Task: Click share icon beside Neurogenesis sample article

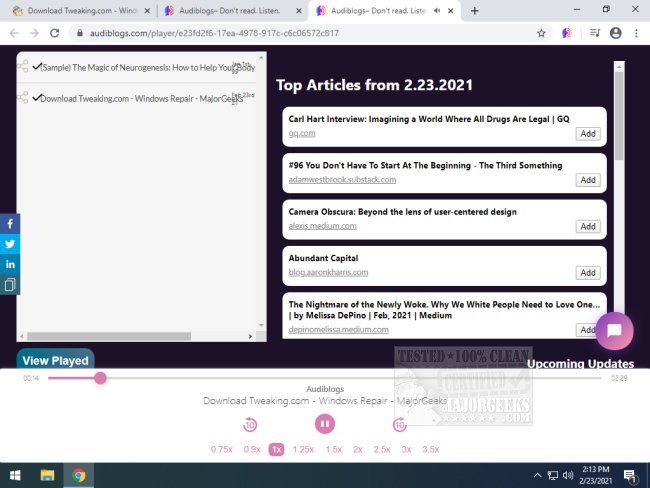Action: coord(23,66)
